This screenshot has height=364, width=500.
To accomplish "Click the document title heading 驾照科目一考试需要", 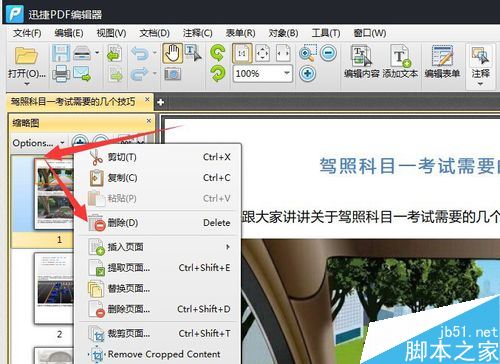I will tap(409, 165).
